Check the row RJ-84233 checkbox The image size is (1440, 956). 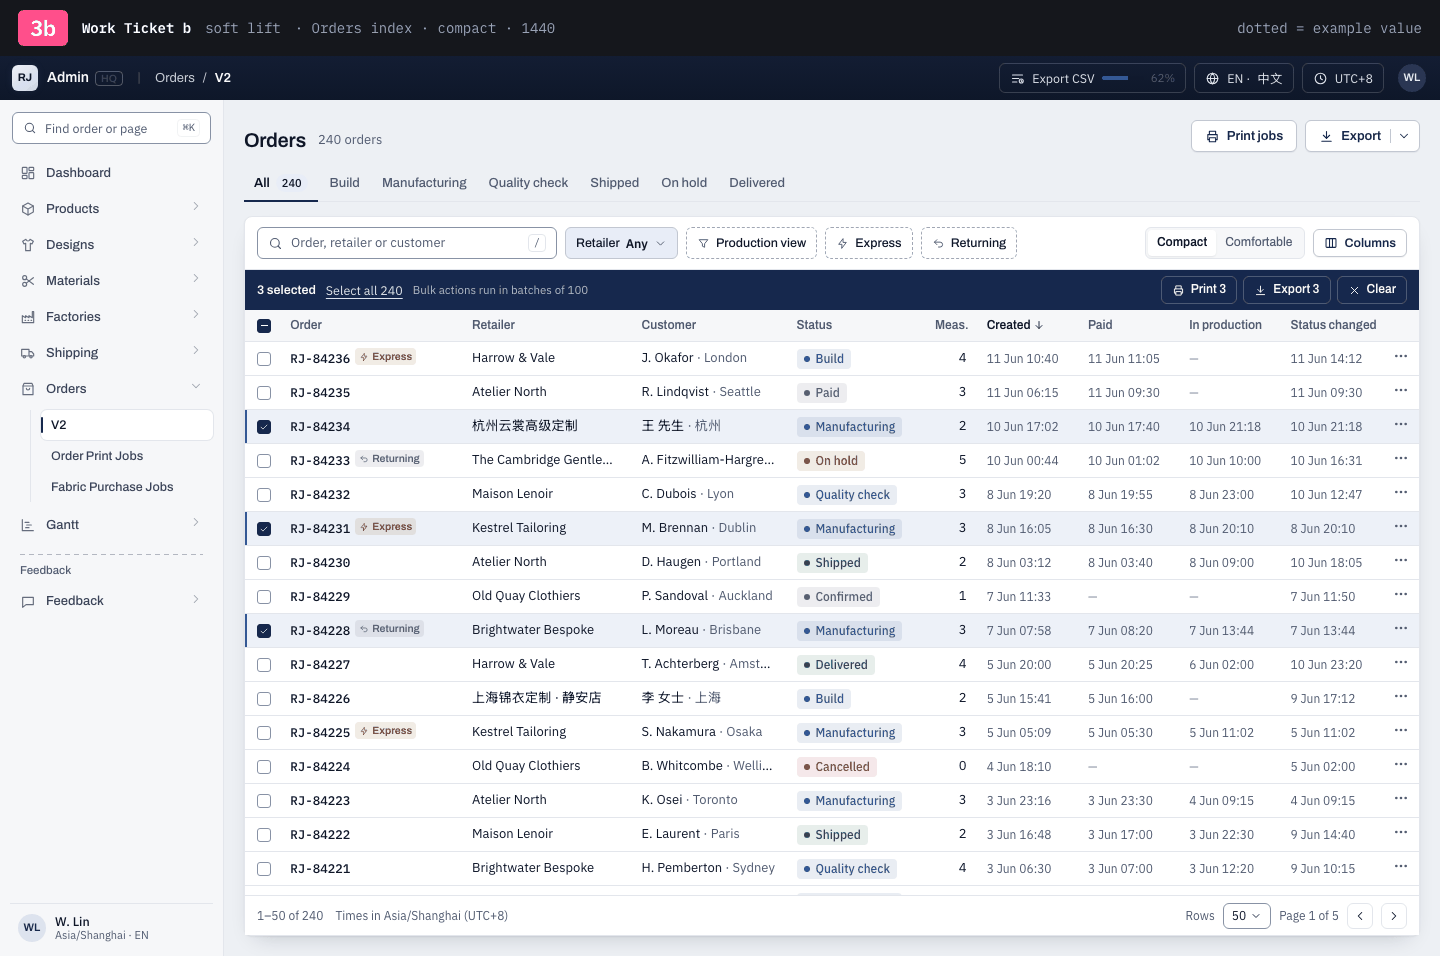(264, 461)
